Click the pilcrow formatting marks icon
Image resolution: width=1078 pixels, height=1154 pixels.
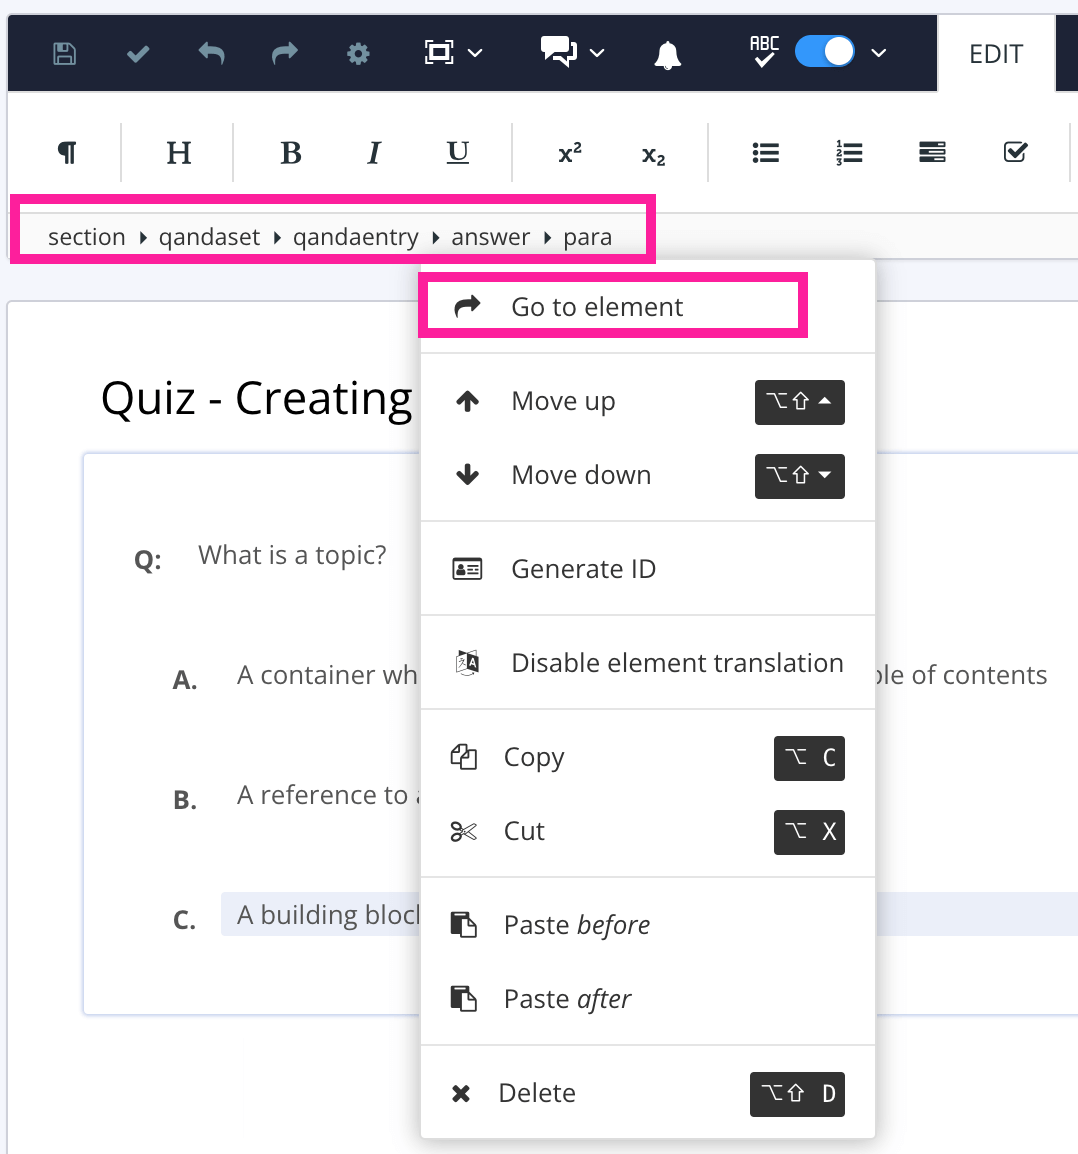pyautogui.click(x=66, y=152)
